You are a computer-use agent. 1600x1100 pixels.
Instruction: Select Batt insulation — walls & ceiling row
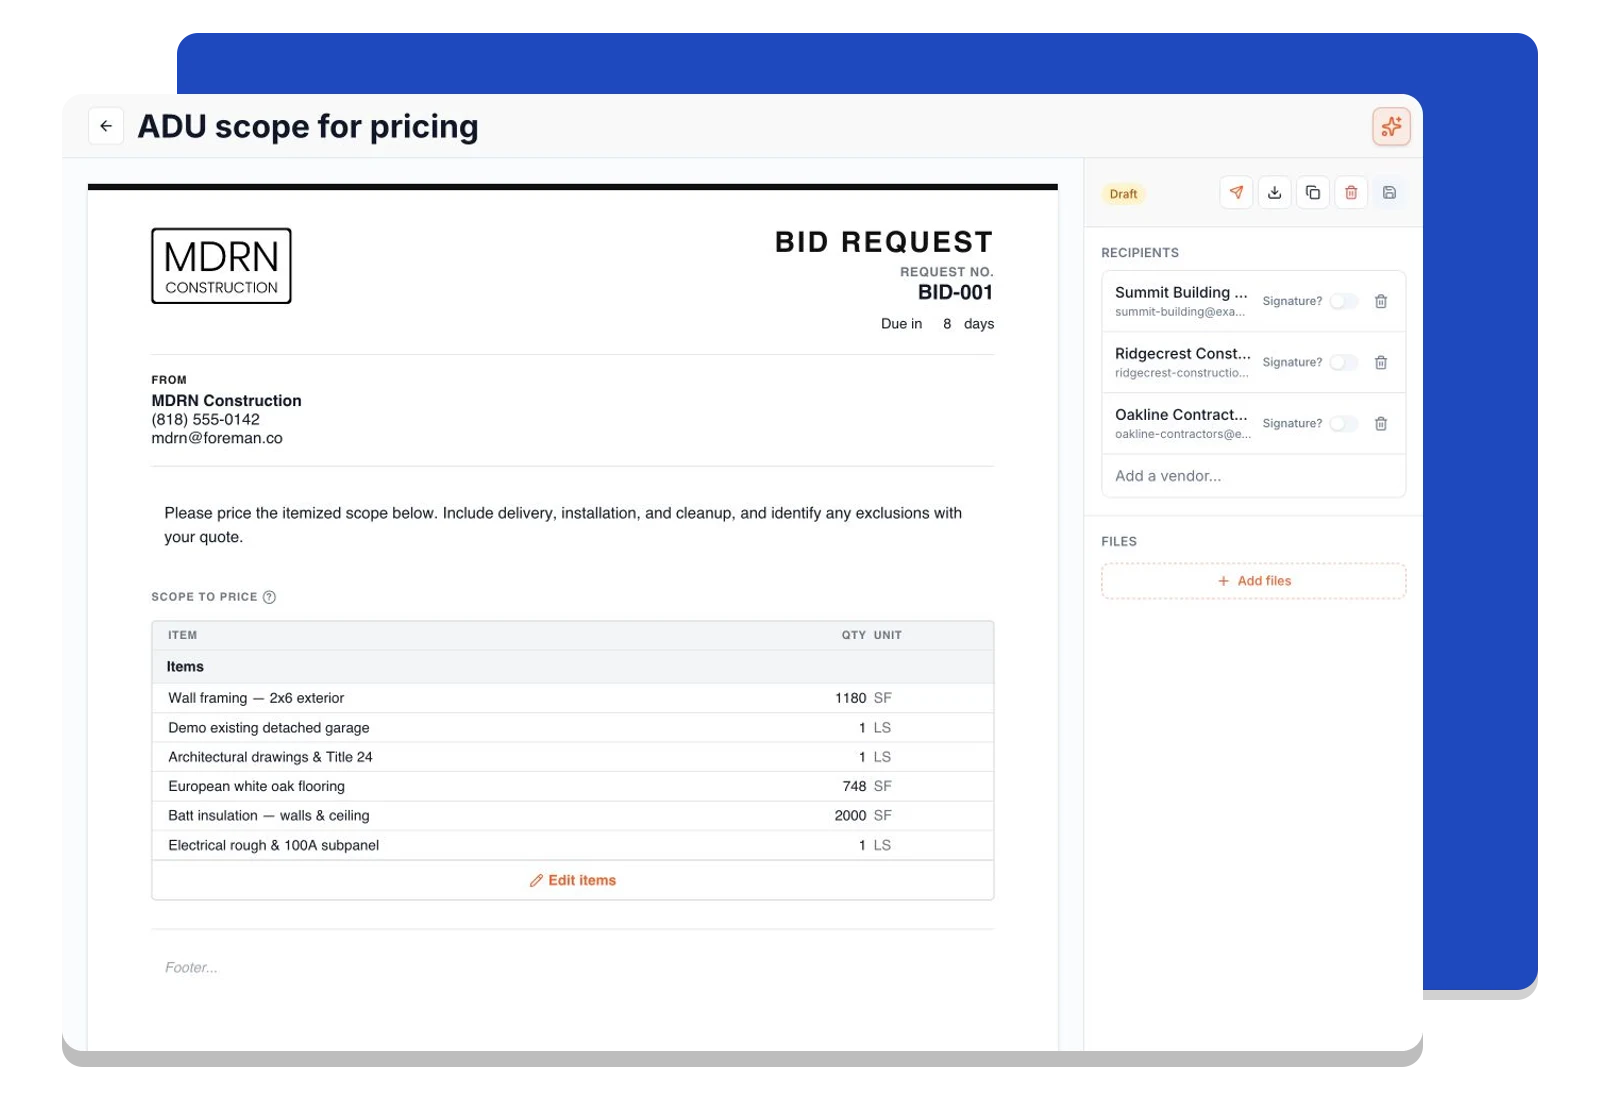click(x=572, y=816)
